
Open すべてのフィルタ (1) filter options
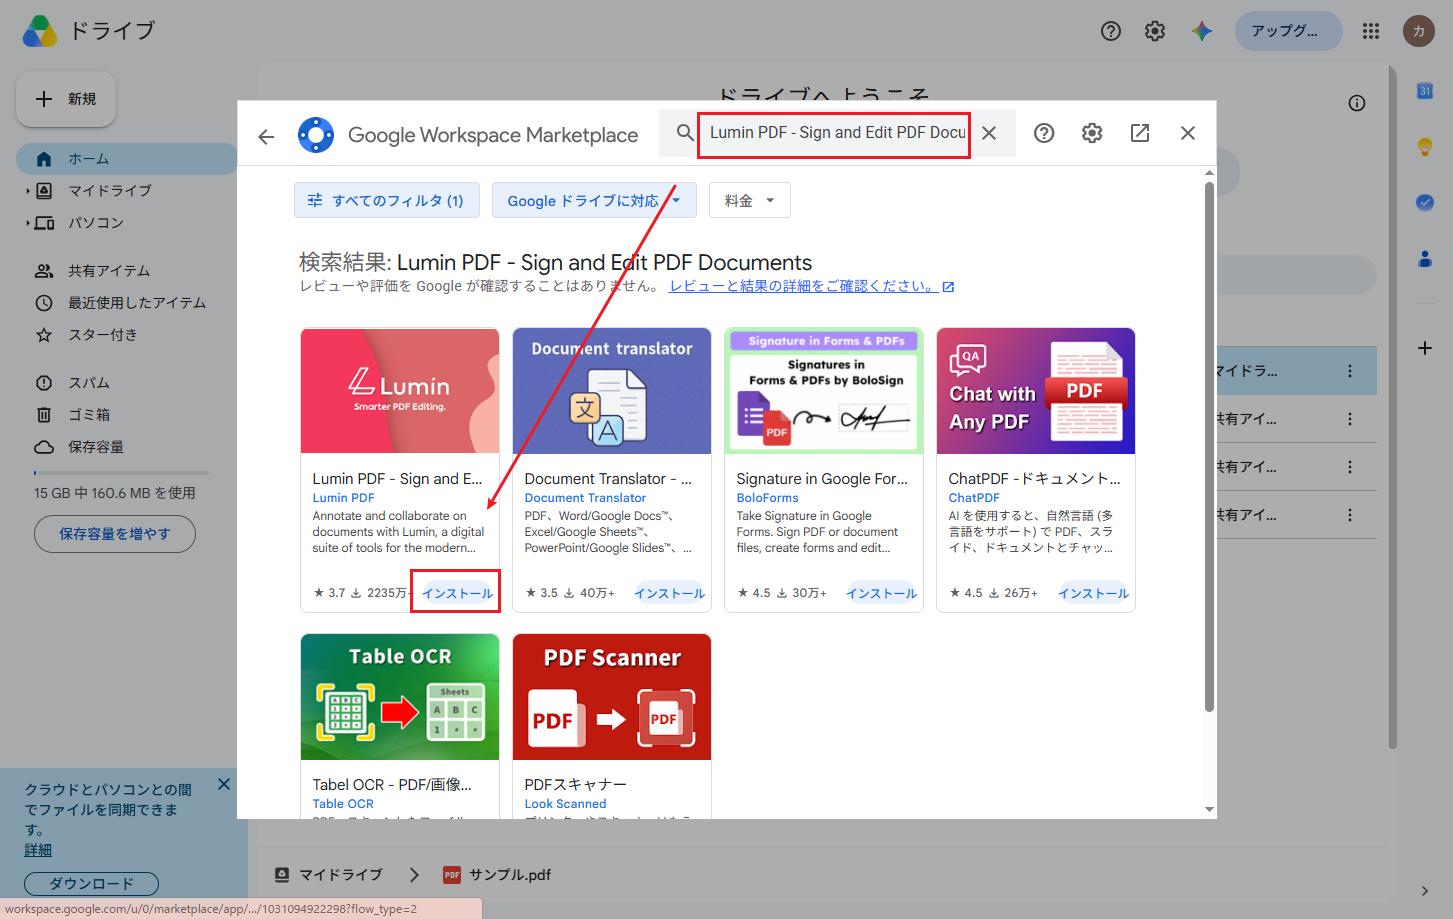coord(386,200)
